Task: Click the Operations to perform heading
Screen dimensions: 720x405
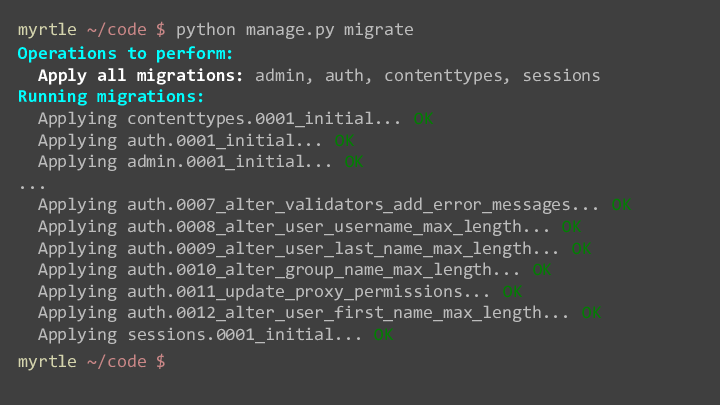Action: (x=125, y=54)
